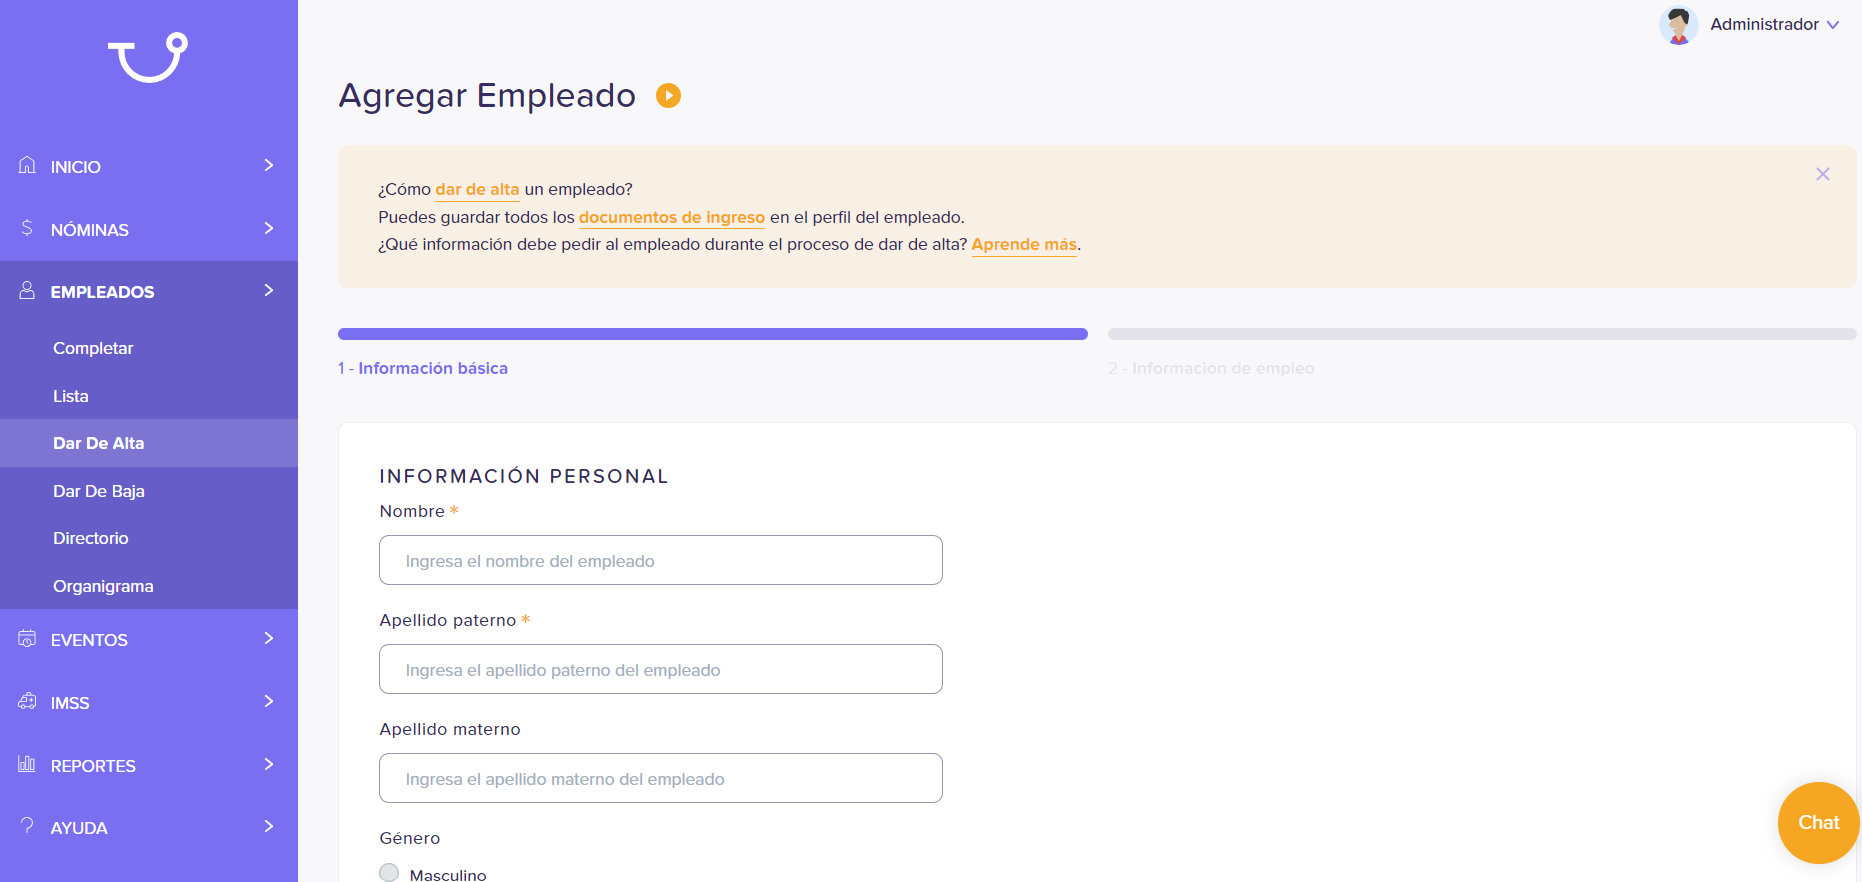Click the app logo in the sidebar
The height and width of the screenshot is (882, 1862).
click(x=148, y=57)
